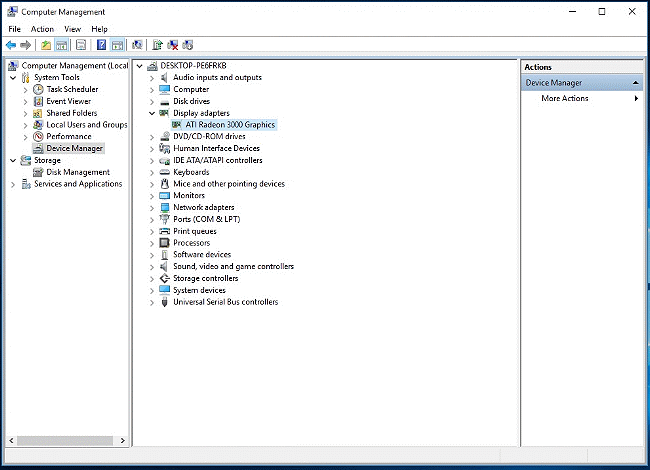
Task: Open More Actions in Actions pane
Action: tap(565, 98)
